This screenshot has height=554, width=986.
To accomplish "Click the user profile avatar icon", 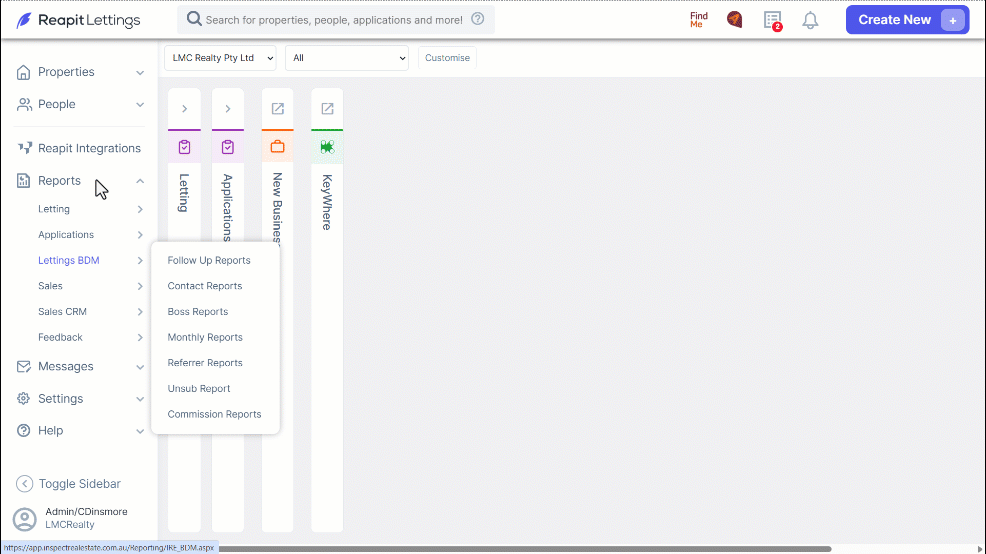I will tap(25, 519).
